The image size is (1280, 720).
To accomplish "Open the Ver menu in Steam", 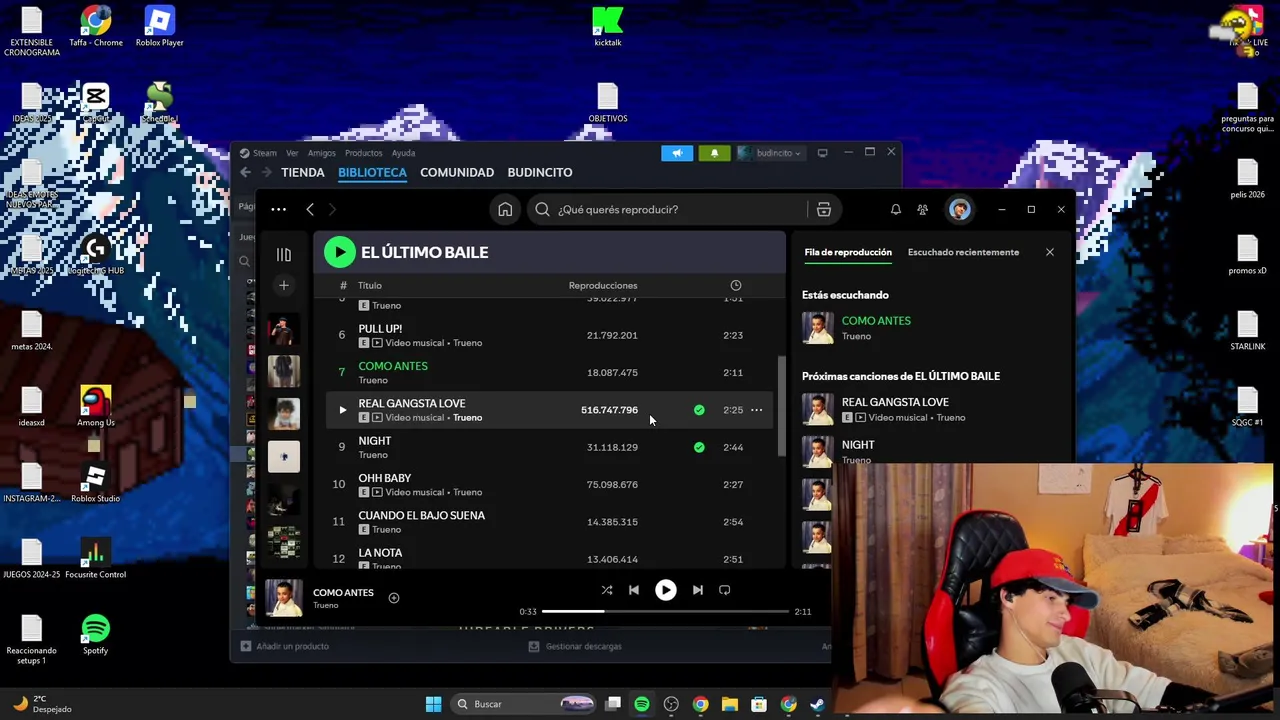I will coord(292,153).
